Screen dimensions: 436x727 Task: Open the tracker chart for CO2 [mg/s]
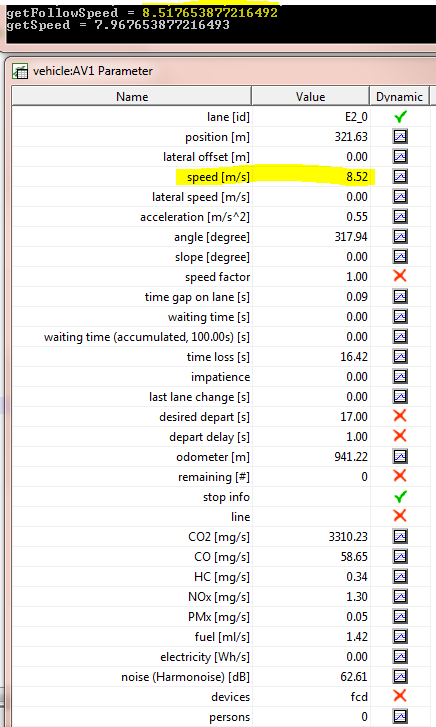400,536
